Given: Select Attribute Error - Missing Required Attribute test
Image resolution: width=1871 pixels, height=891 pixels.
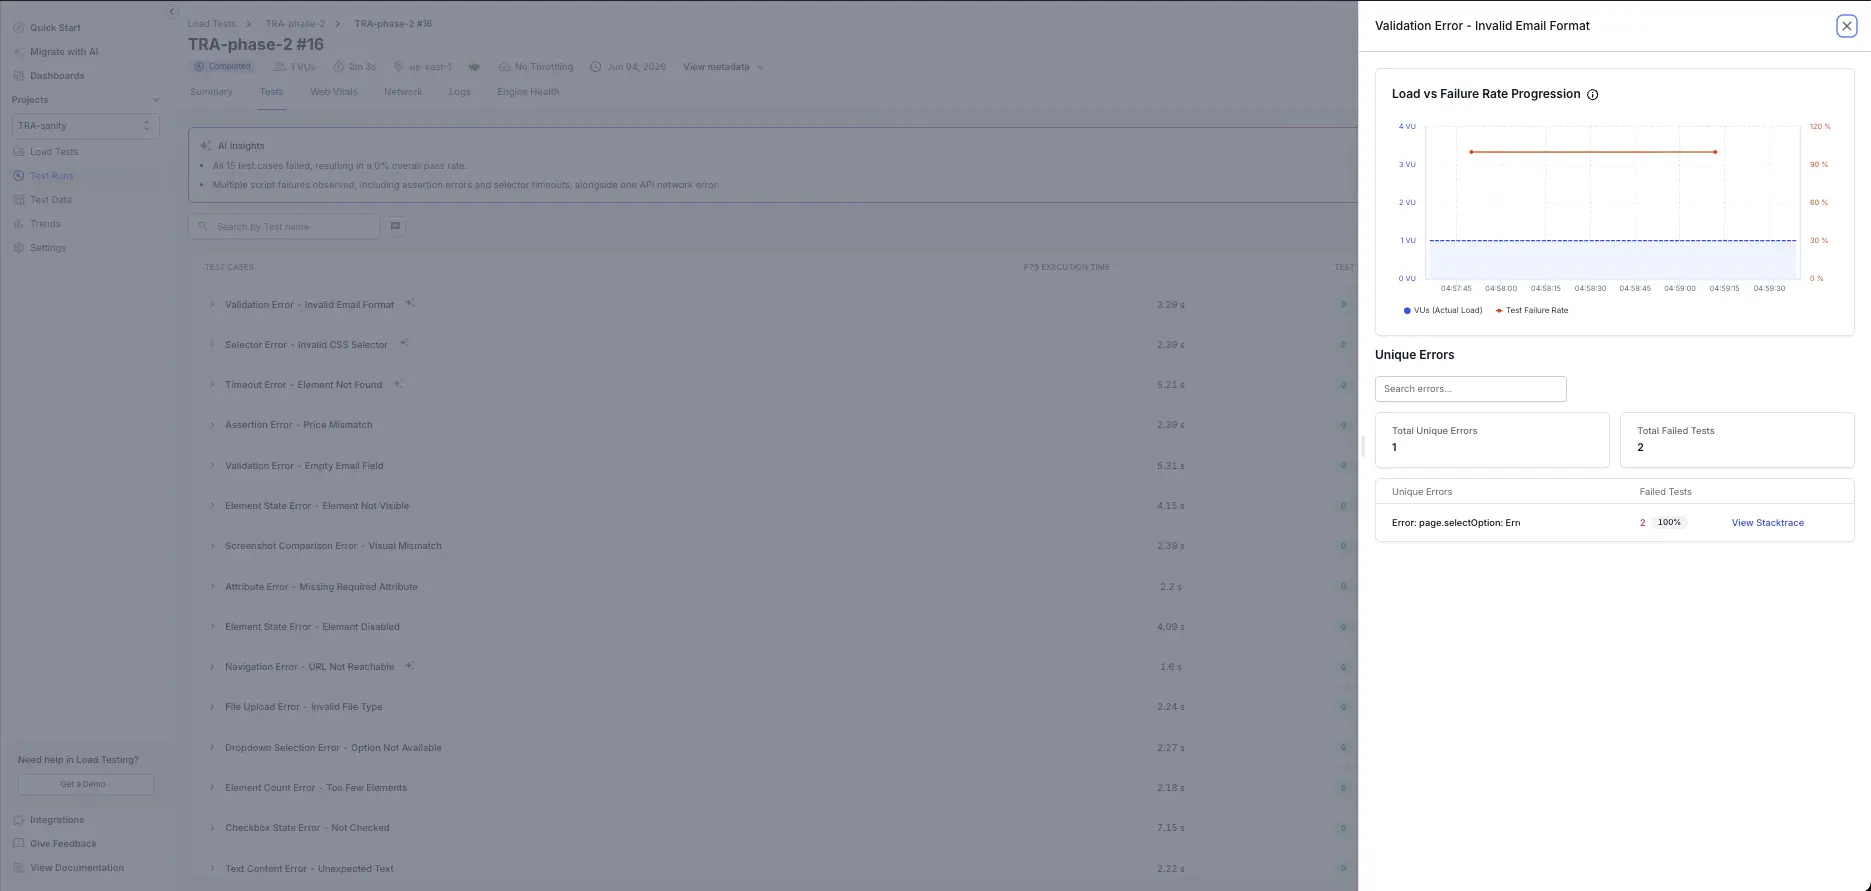Looking at the screenshot, I should 321,587.
